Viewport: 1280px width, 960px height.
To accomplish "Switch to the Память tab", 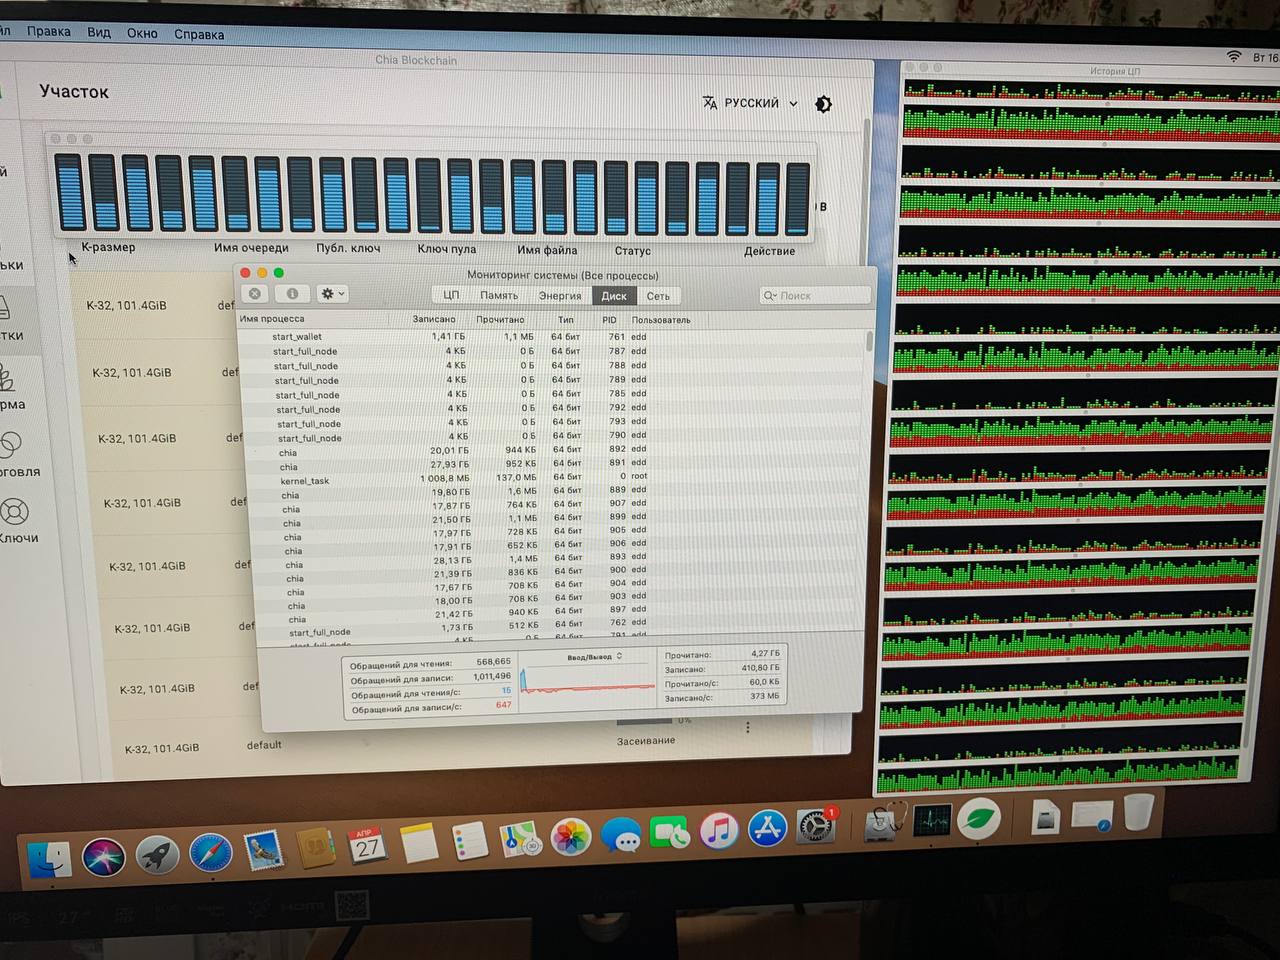I will 499,295.
